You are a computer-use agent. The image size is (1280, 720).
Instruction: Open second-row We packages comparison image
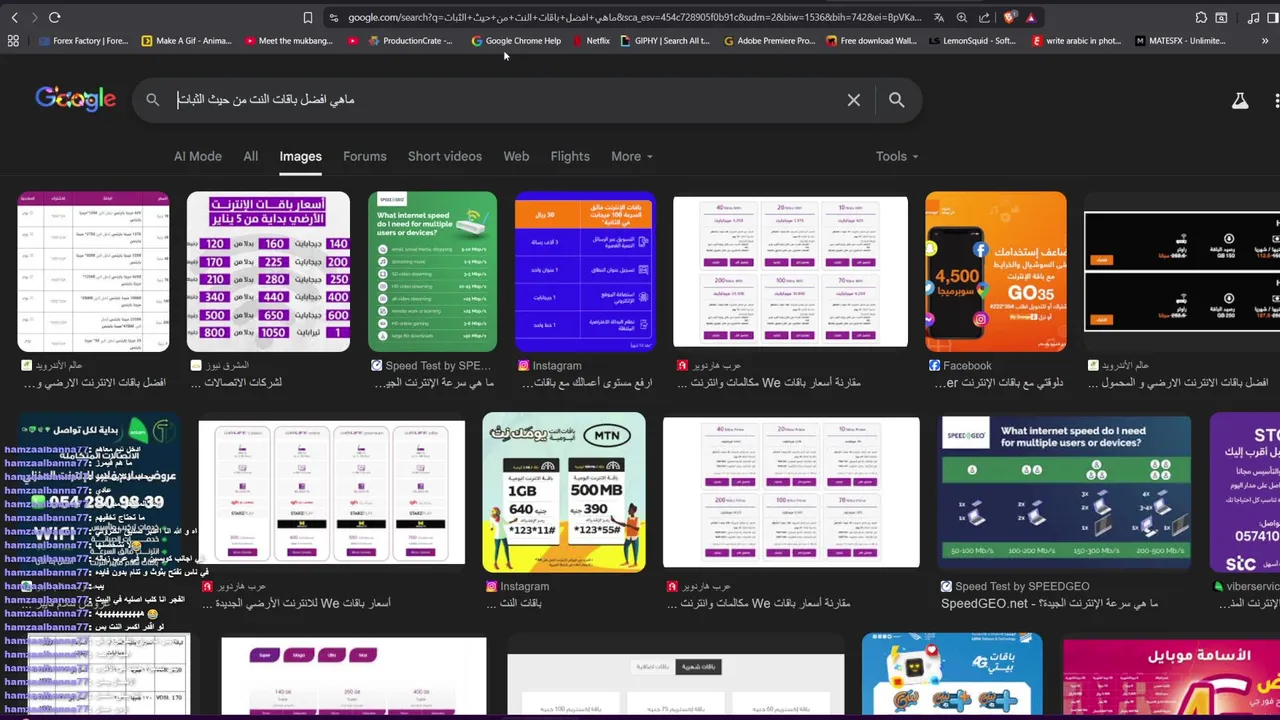791,492
